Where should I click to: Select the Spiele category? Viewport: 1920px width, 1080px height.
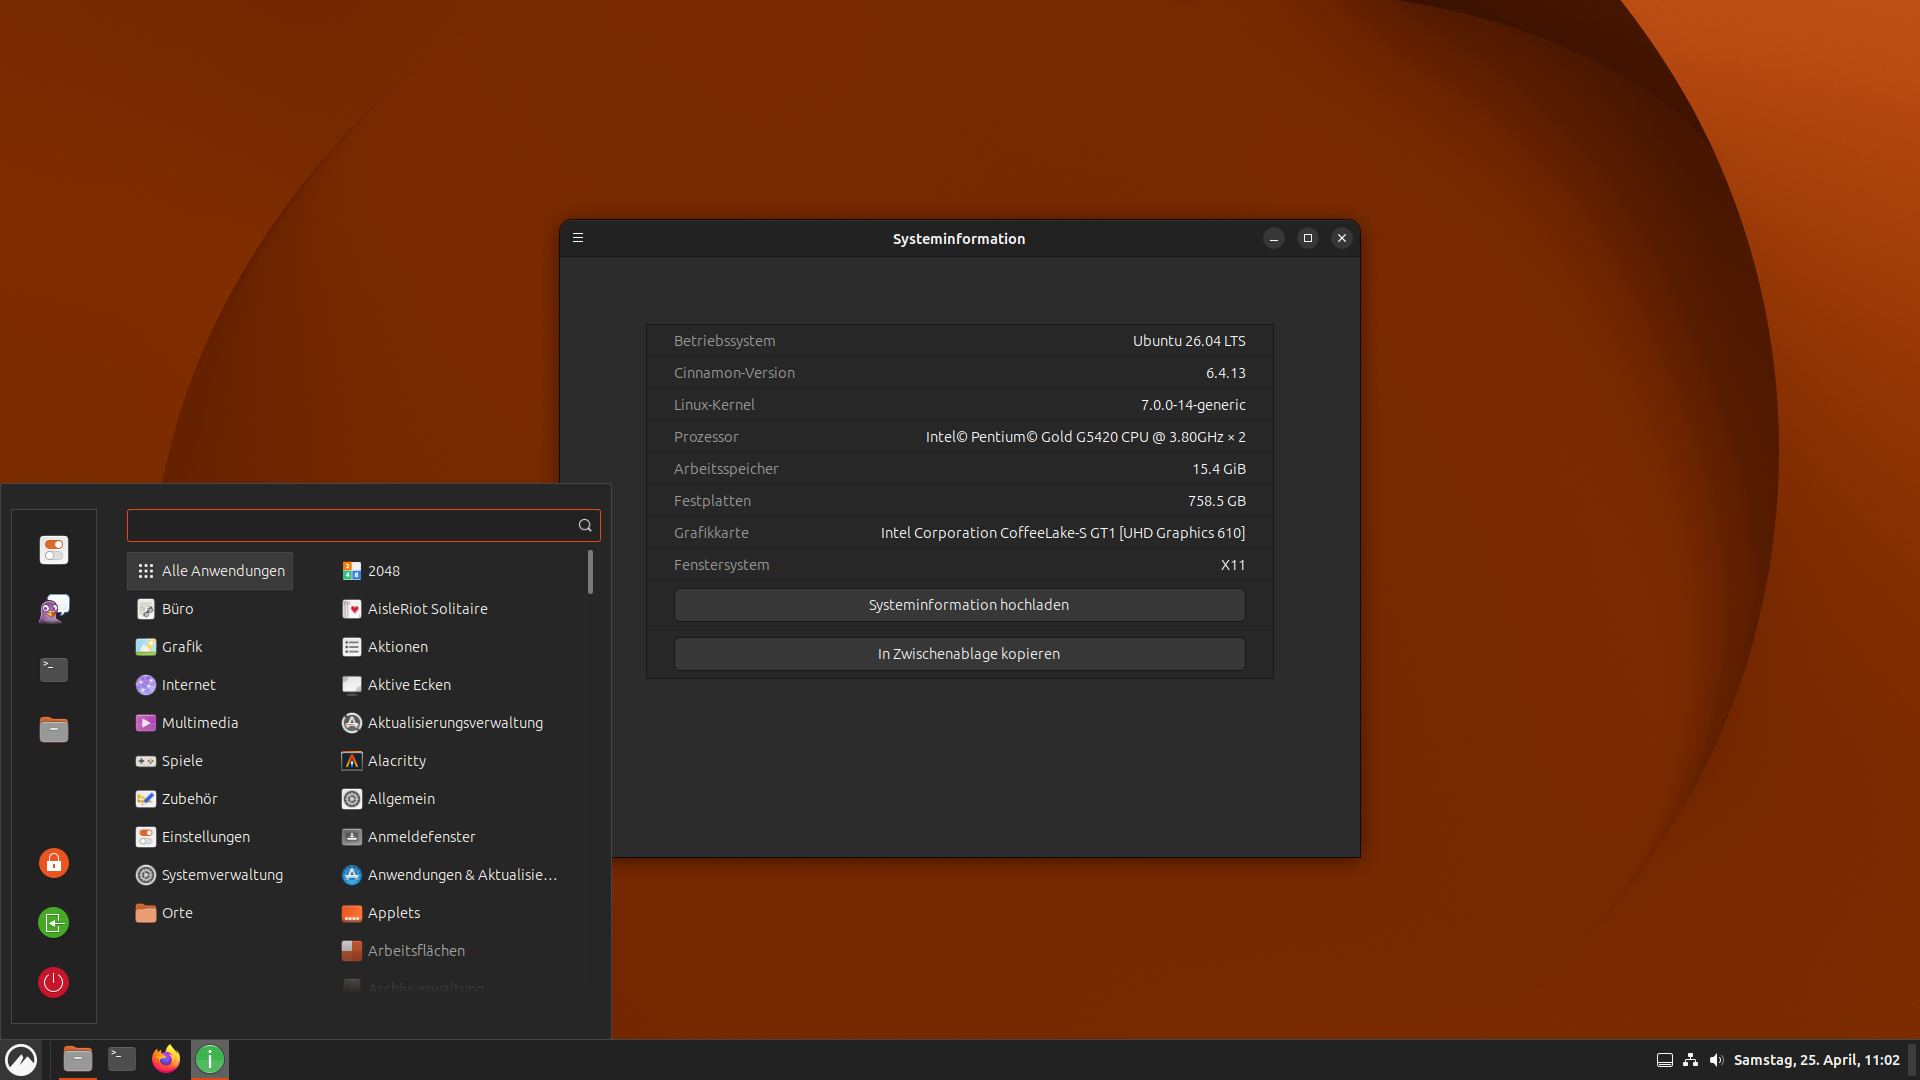(210, 761)
